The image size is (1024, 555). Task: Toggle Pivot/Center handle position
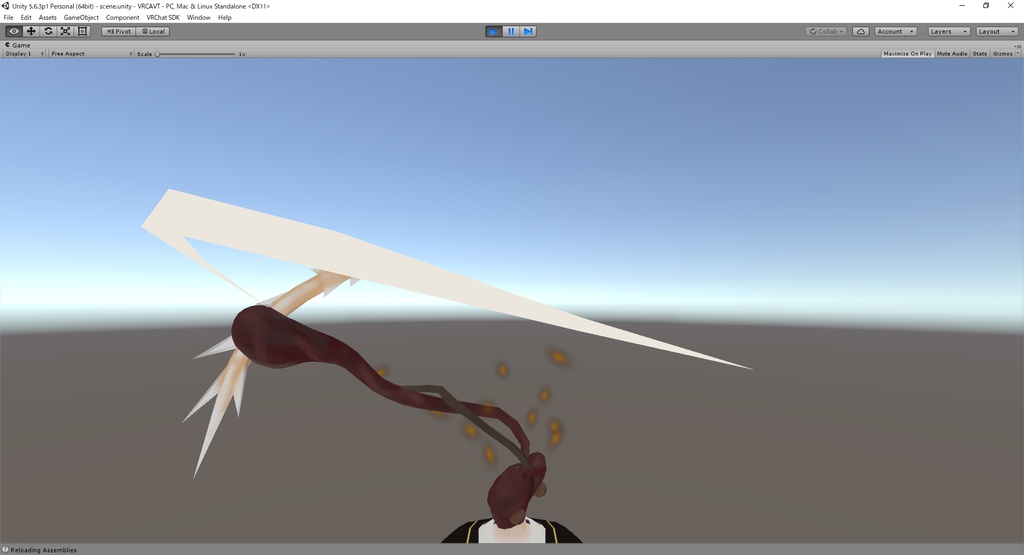[119, 31]
